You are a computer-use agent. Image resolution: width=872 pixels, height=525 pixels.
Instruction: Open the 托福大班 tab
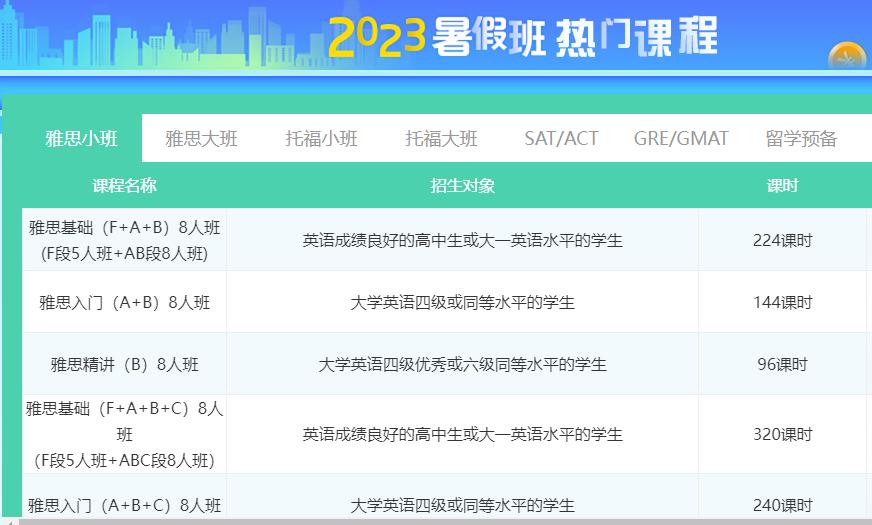coord(441,138)
